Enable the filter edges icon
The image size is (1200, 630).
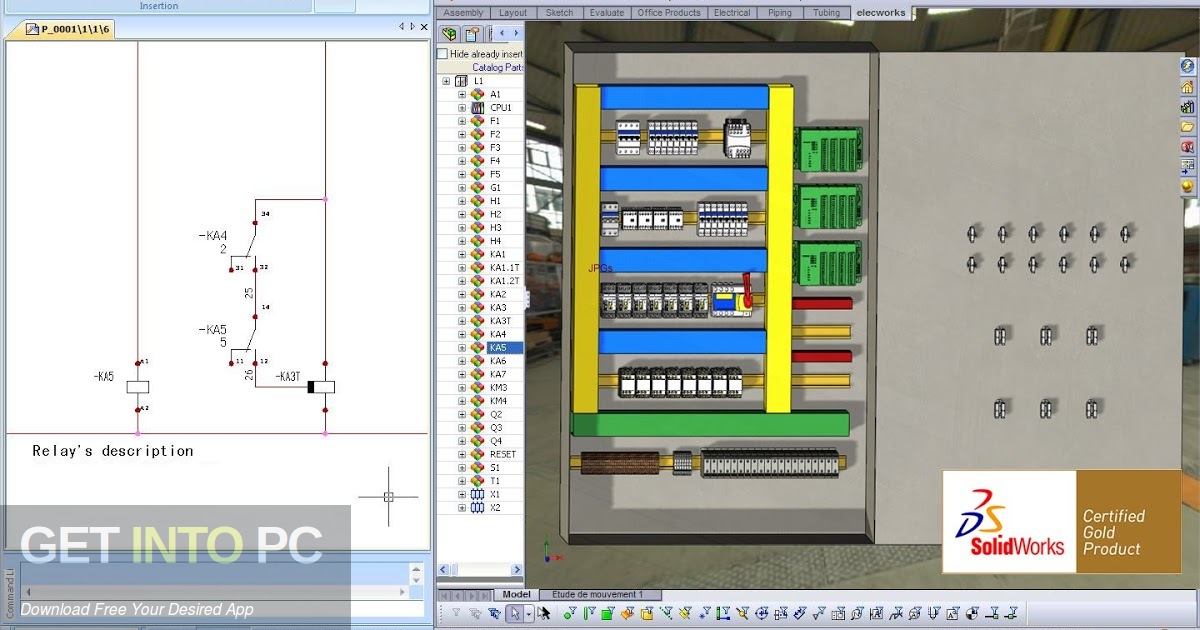(x=589, y=614)
